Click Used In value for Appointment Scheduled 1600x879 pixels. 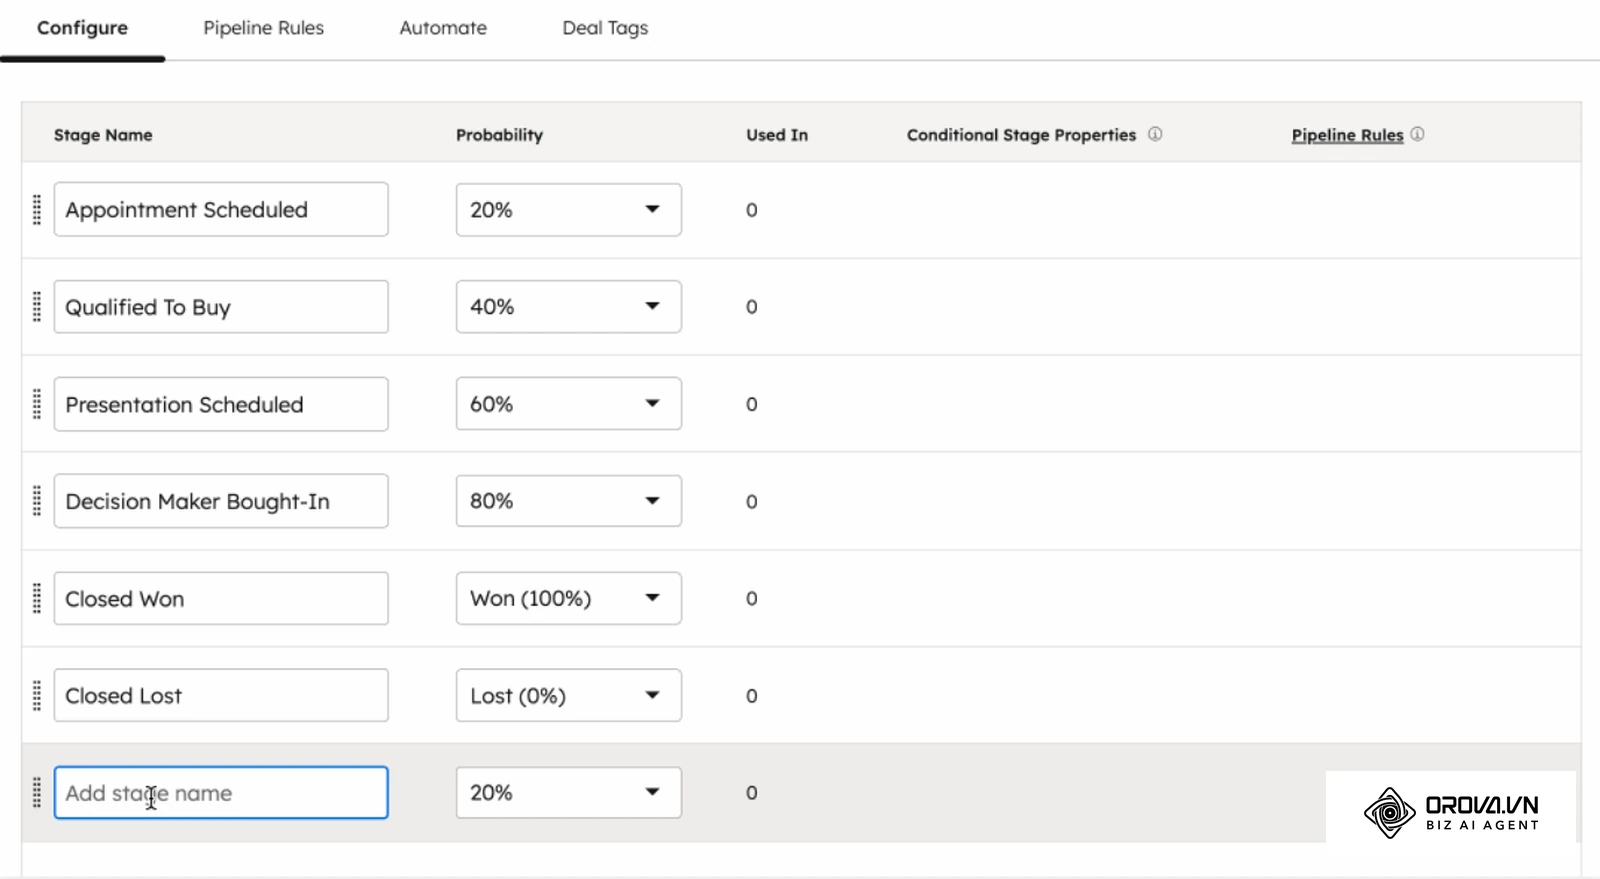tap(752, 210)
